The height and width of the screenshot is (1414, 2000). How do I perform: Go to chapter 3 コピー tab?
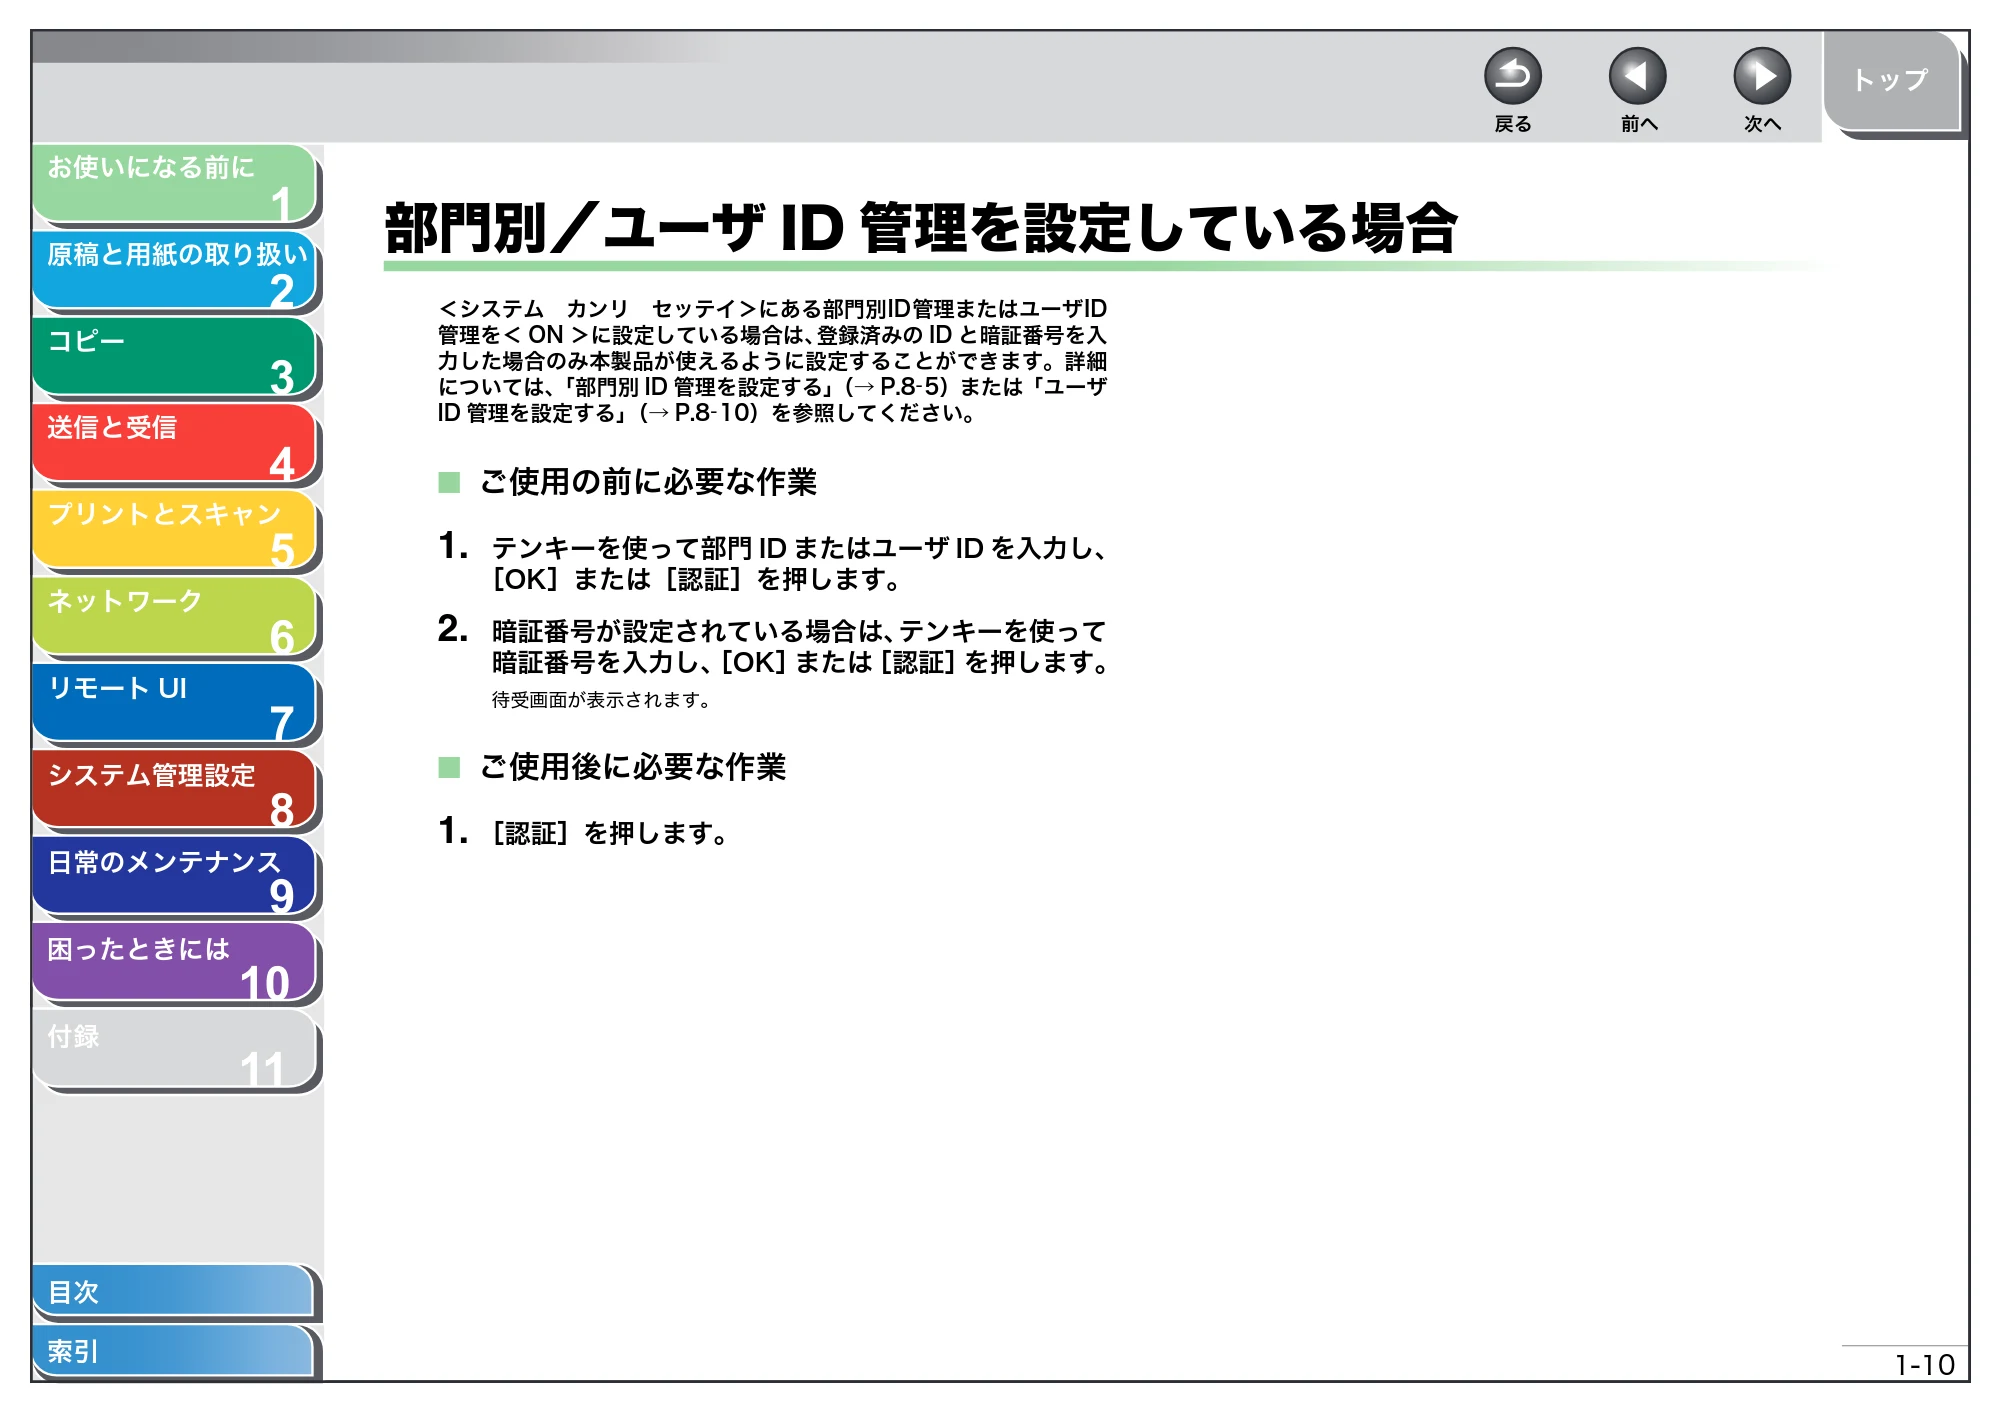(x=175, y=357)
